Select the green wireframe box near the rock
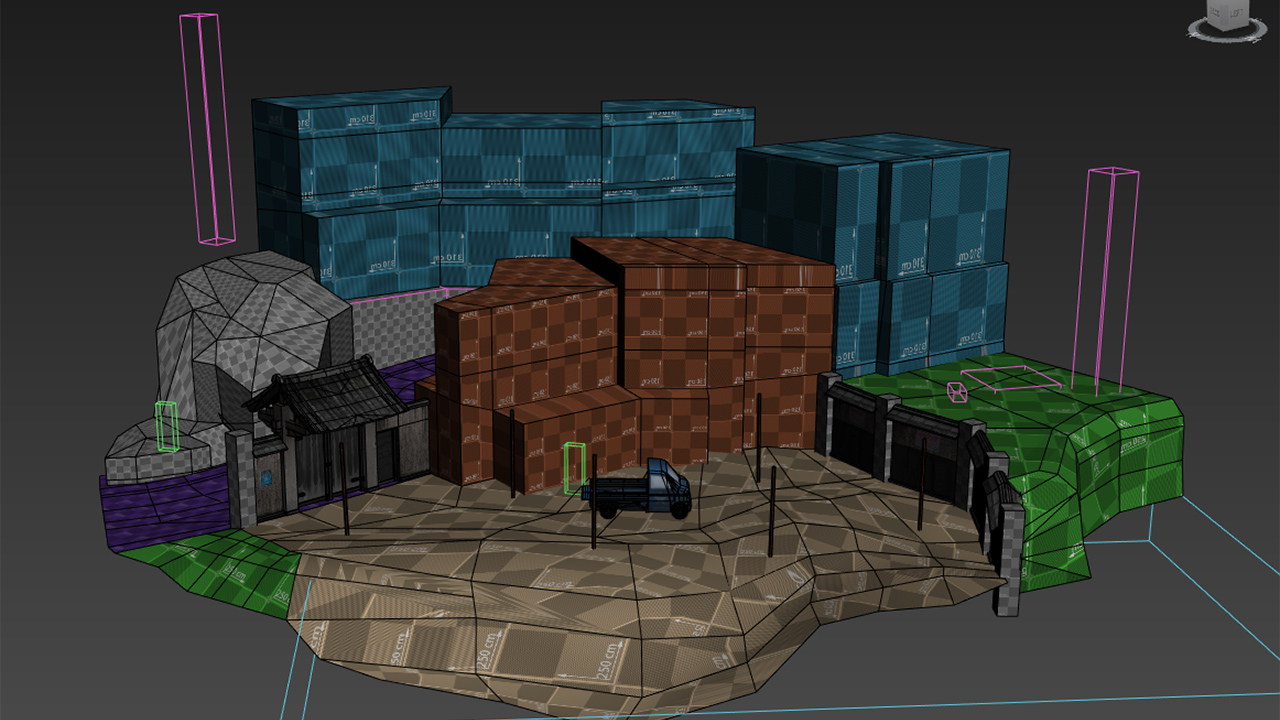Screen dimensions: 1280x720 point(167,426)
